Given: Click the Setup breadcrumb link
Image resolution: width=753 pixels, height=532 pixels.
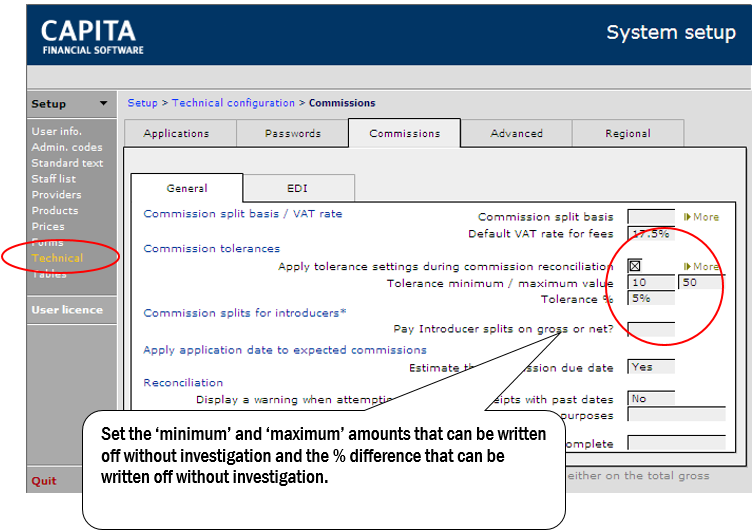Looking at the screenshot, I should [142, 103].
